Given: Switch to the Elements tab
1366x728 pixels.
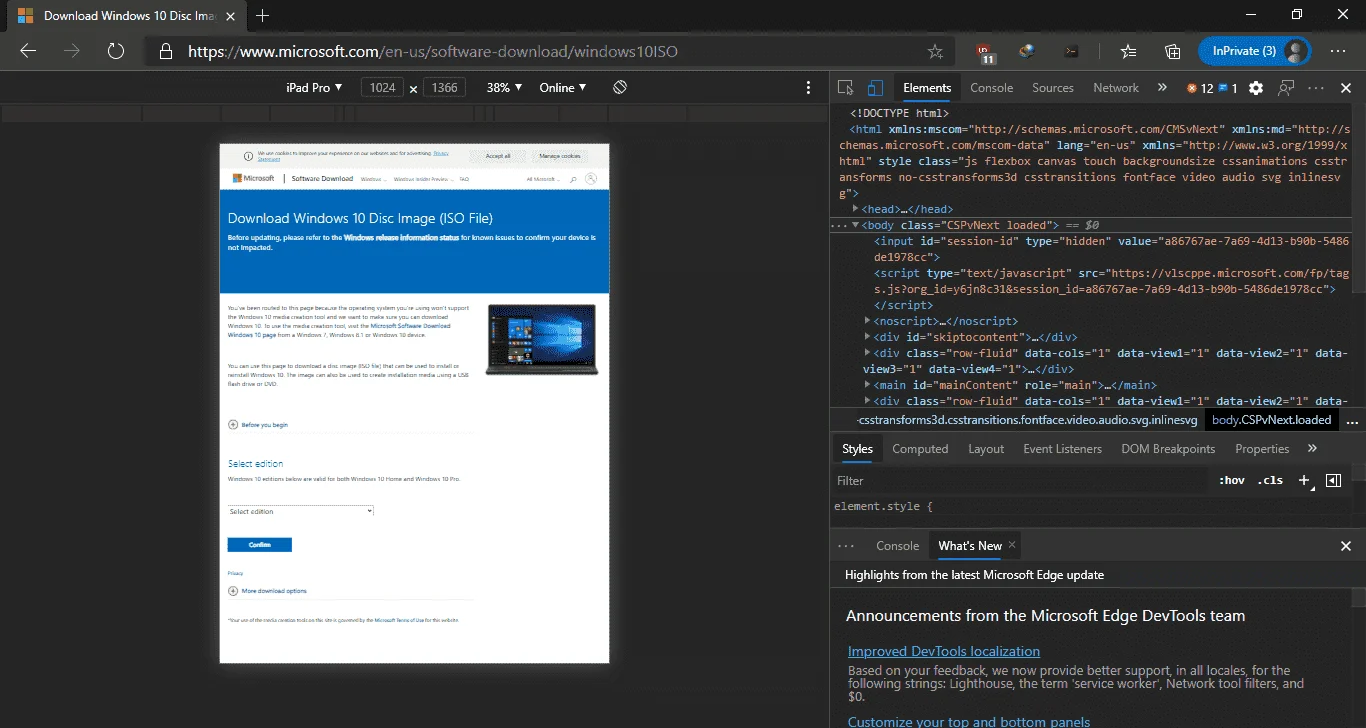Looking at the screenshot, I should (x=927, y=88).
